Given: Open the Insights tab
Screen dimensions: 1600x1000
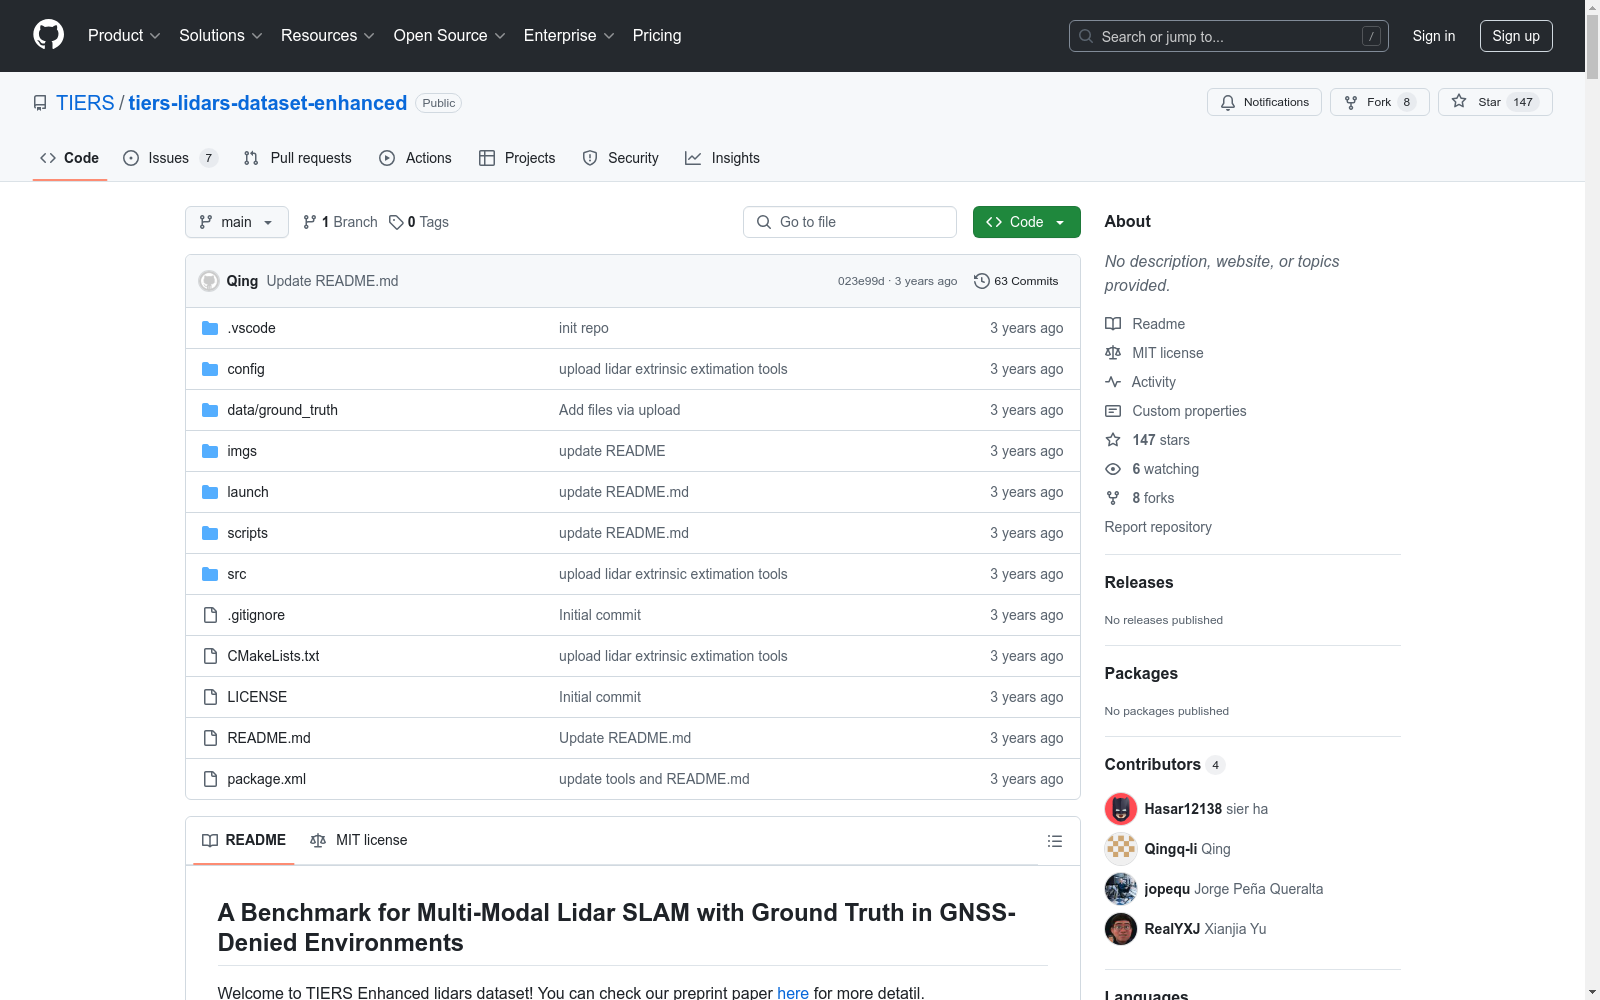Looking at the screenshot, I should (722, 158).
